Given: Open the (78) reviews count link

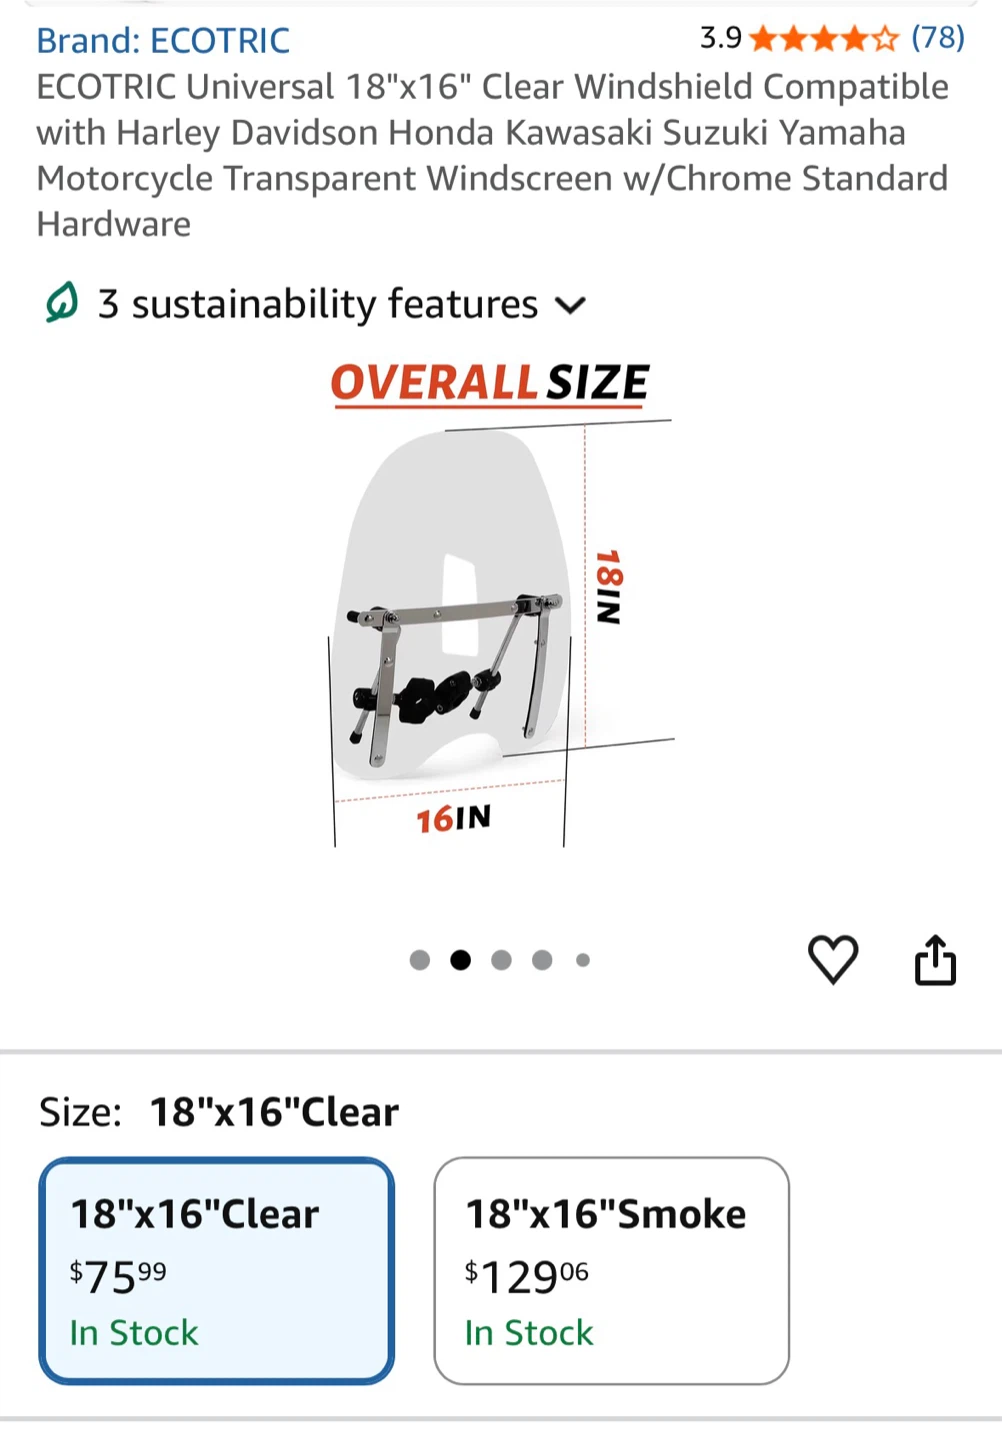Looking at the screenshot, I should (x=938, y=38).
